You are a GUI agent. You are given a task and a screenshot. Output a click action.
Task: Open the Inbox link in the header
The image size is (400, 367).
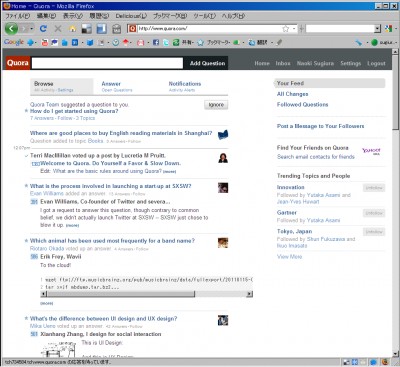(x=283, y=63)
